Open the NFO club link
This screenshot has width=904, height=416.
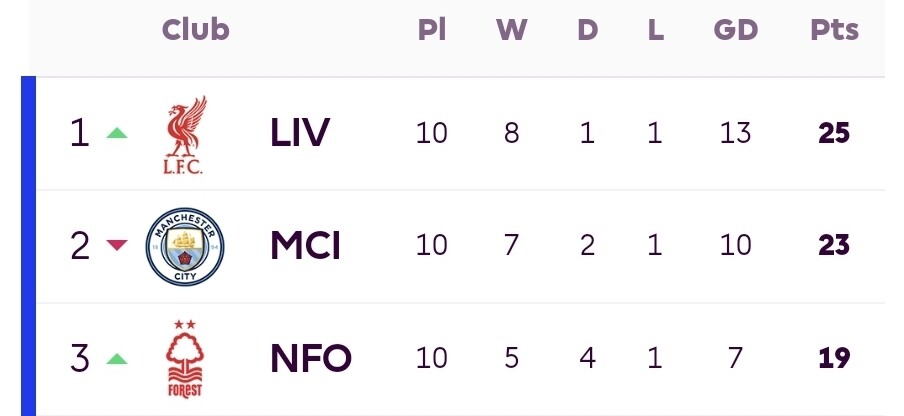tap(311, 357)
